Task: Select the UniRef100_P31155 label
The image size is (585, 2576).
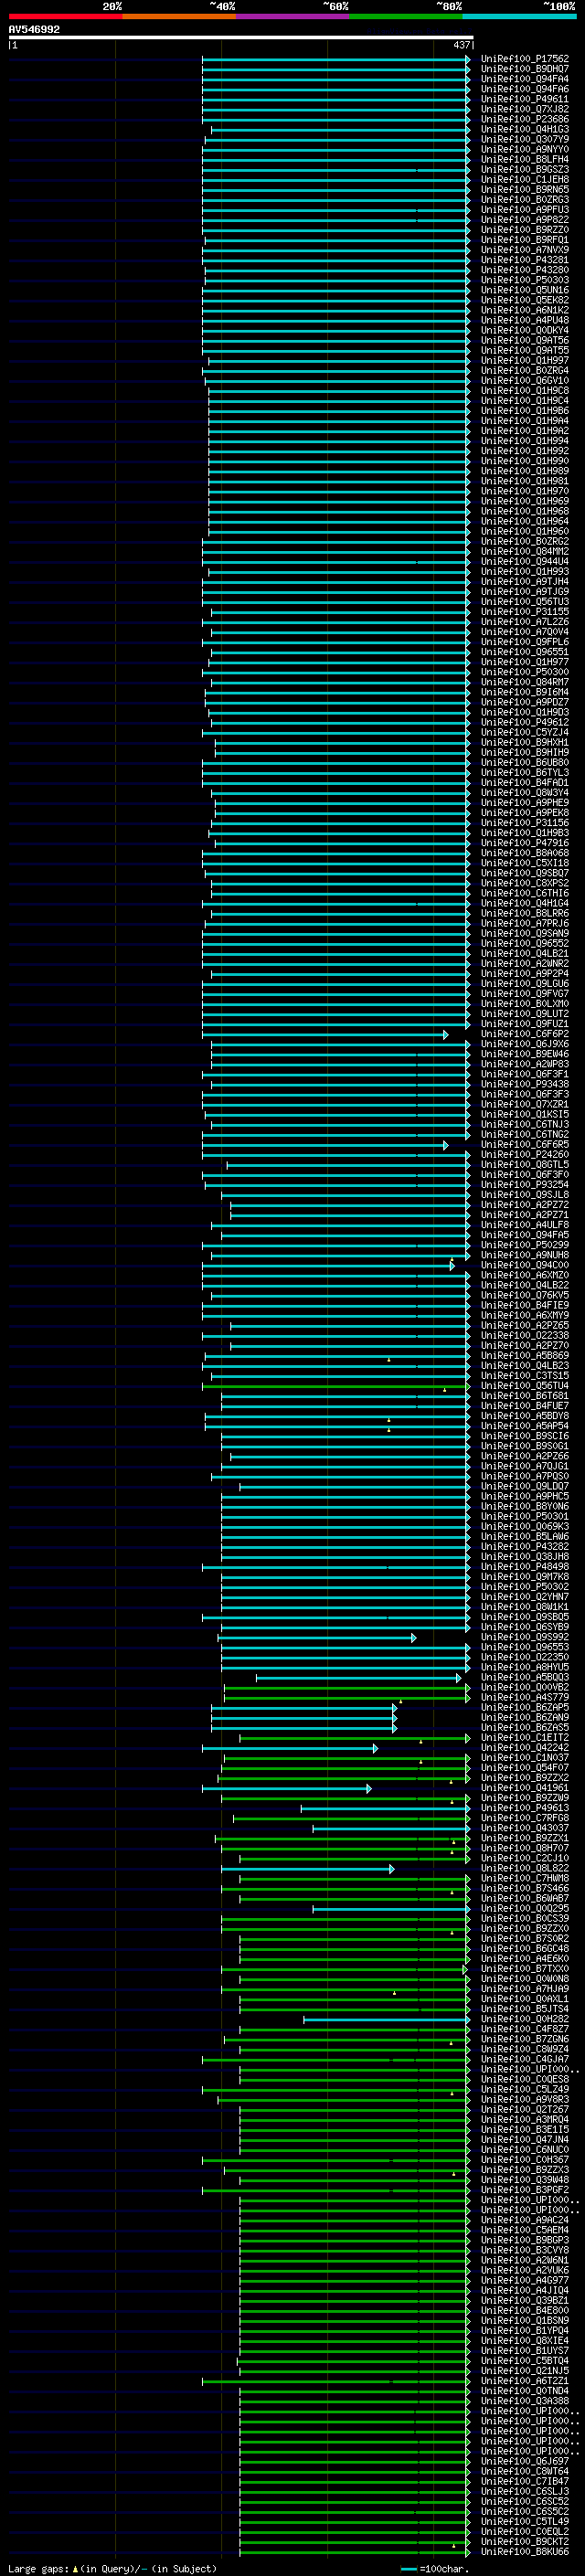Action: [524, 612]
